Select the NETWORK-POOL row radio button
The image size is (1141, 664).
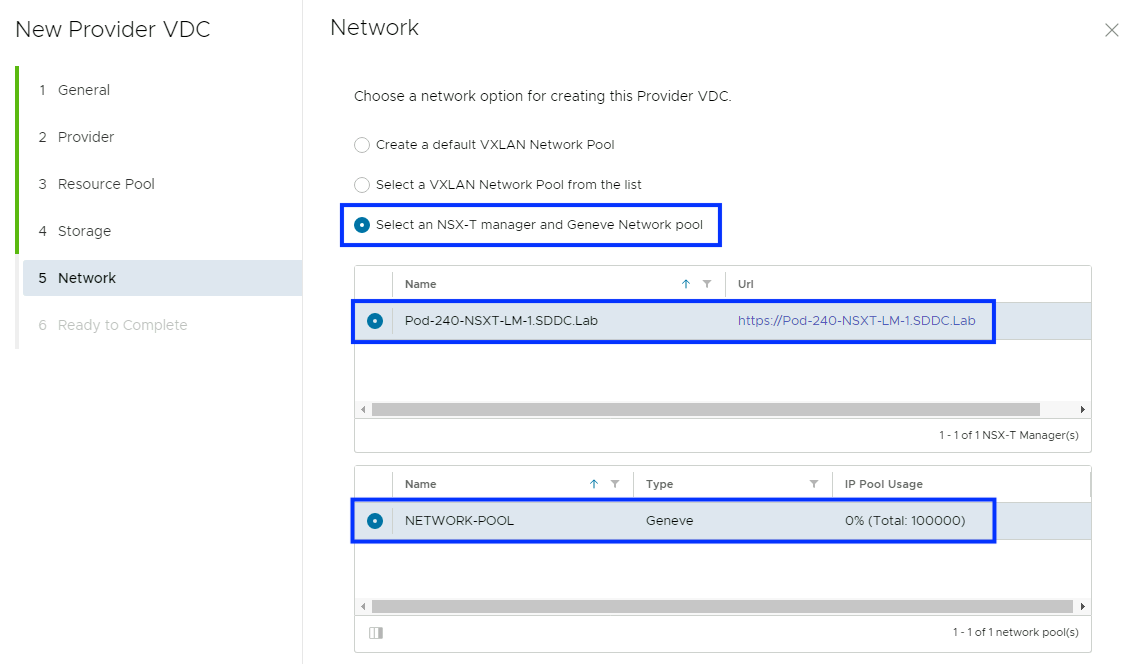(x=375, y=521)
